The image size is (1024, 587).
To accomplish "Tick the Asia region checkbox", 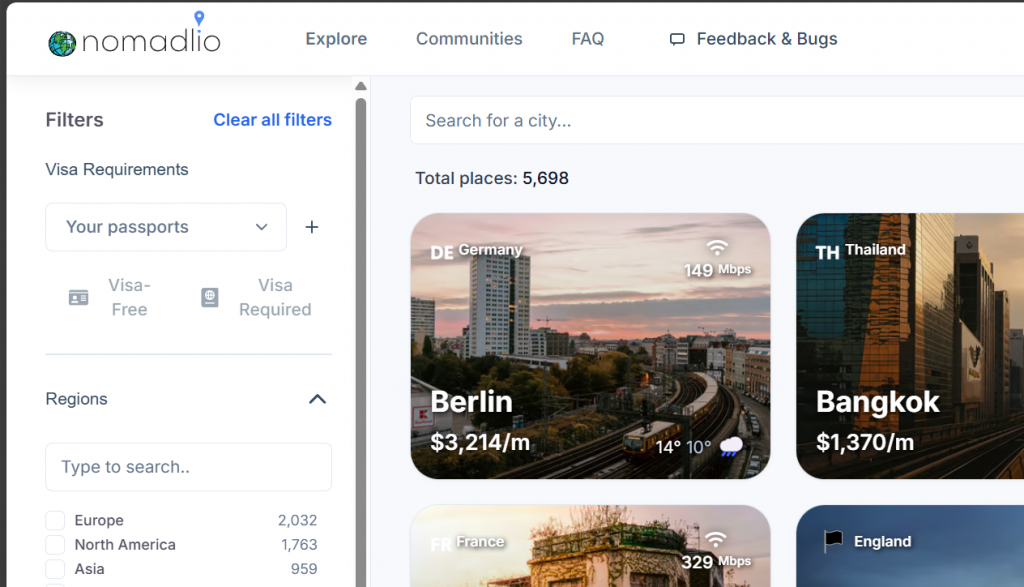I will point(56,569).
